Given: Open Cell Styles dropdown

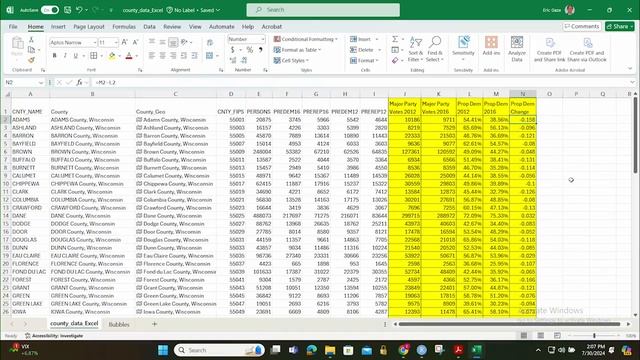Looking at the screenshot, I should point(291,60).
